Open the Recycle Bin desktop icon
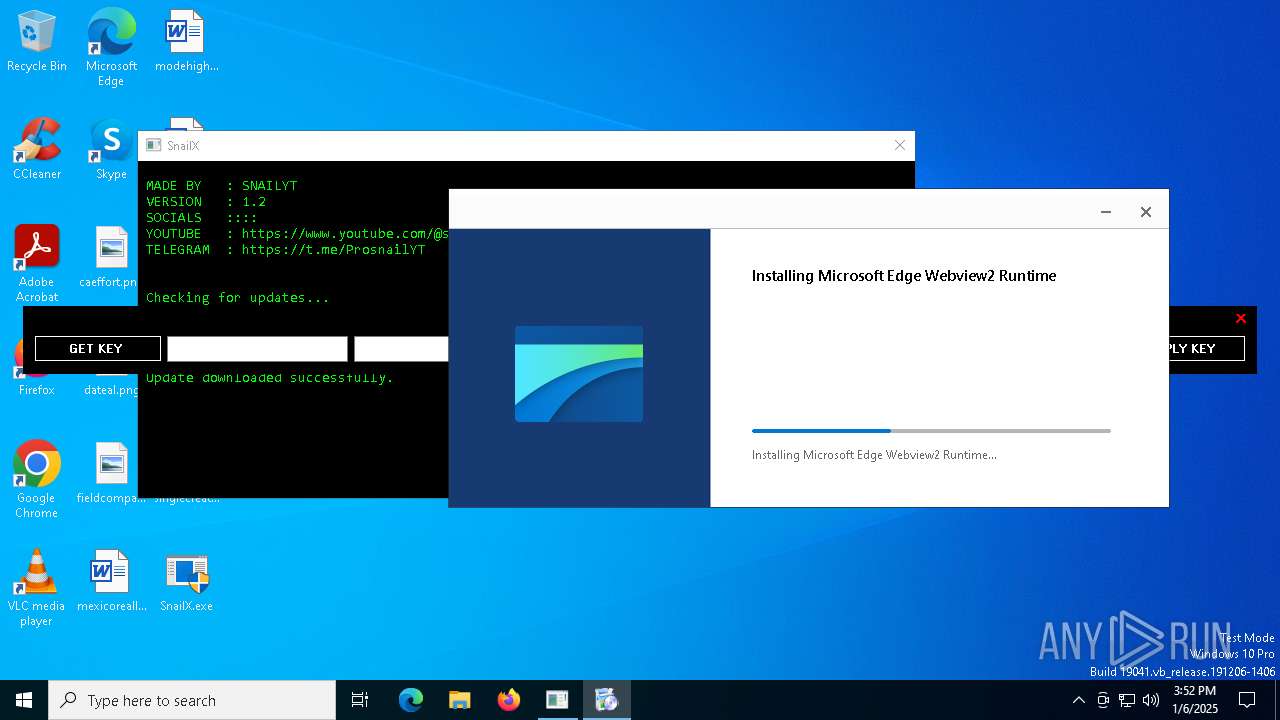 pos(37,41)
